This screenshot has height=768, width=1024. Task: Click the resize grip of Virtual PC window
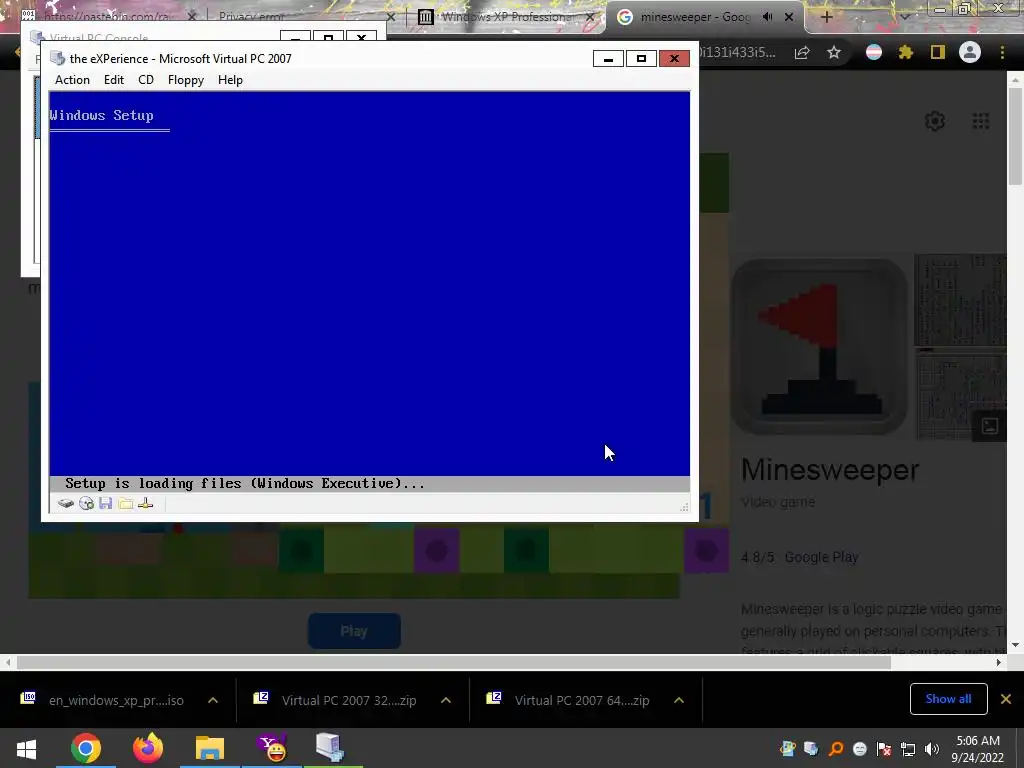[x=684, y=506]
